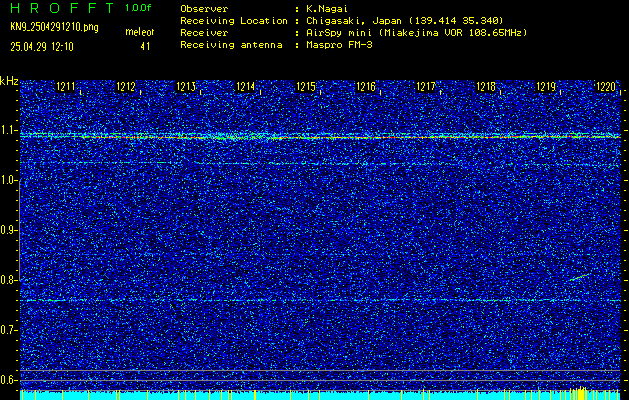Click the 0.8 kHz axis label
629x400 pixels.
point(8,280)
